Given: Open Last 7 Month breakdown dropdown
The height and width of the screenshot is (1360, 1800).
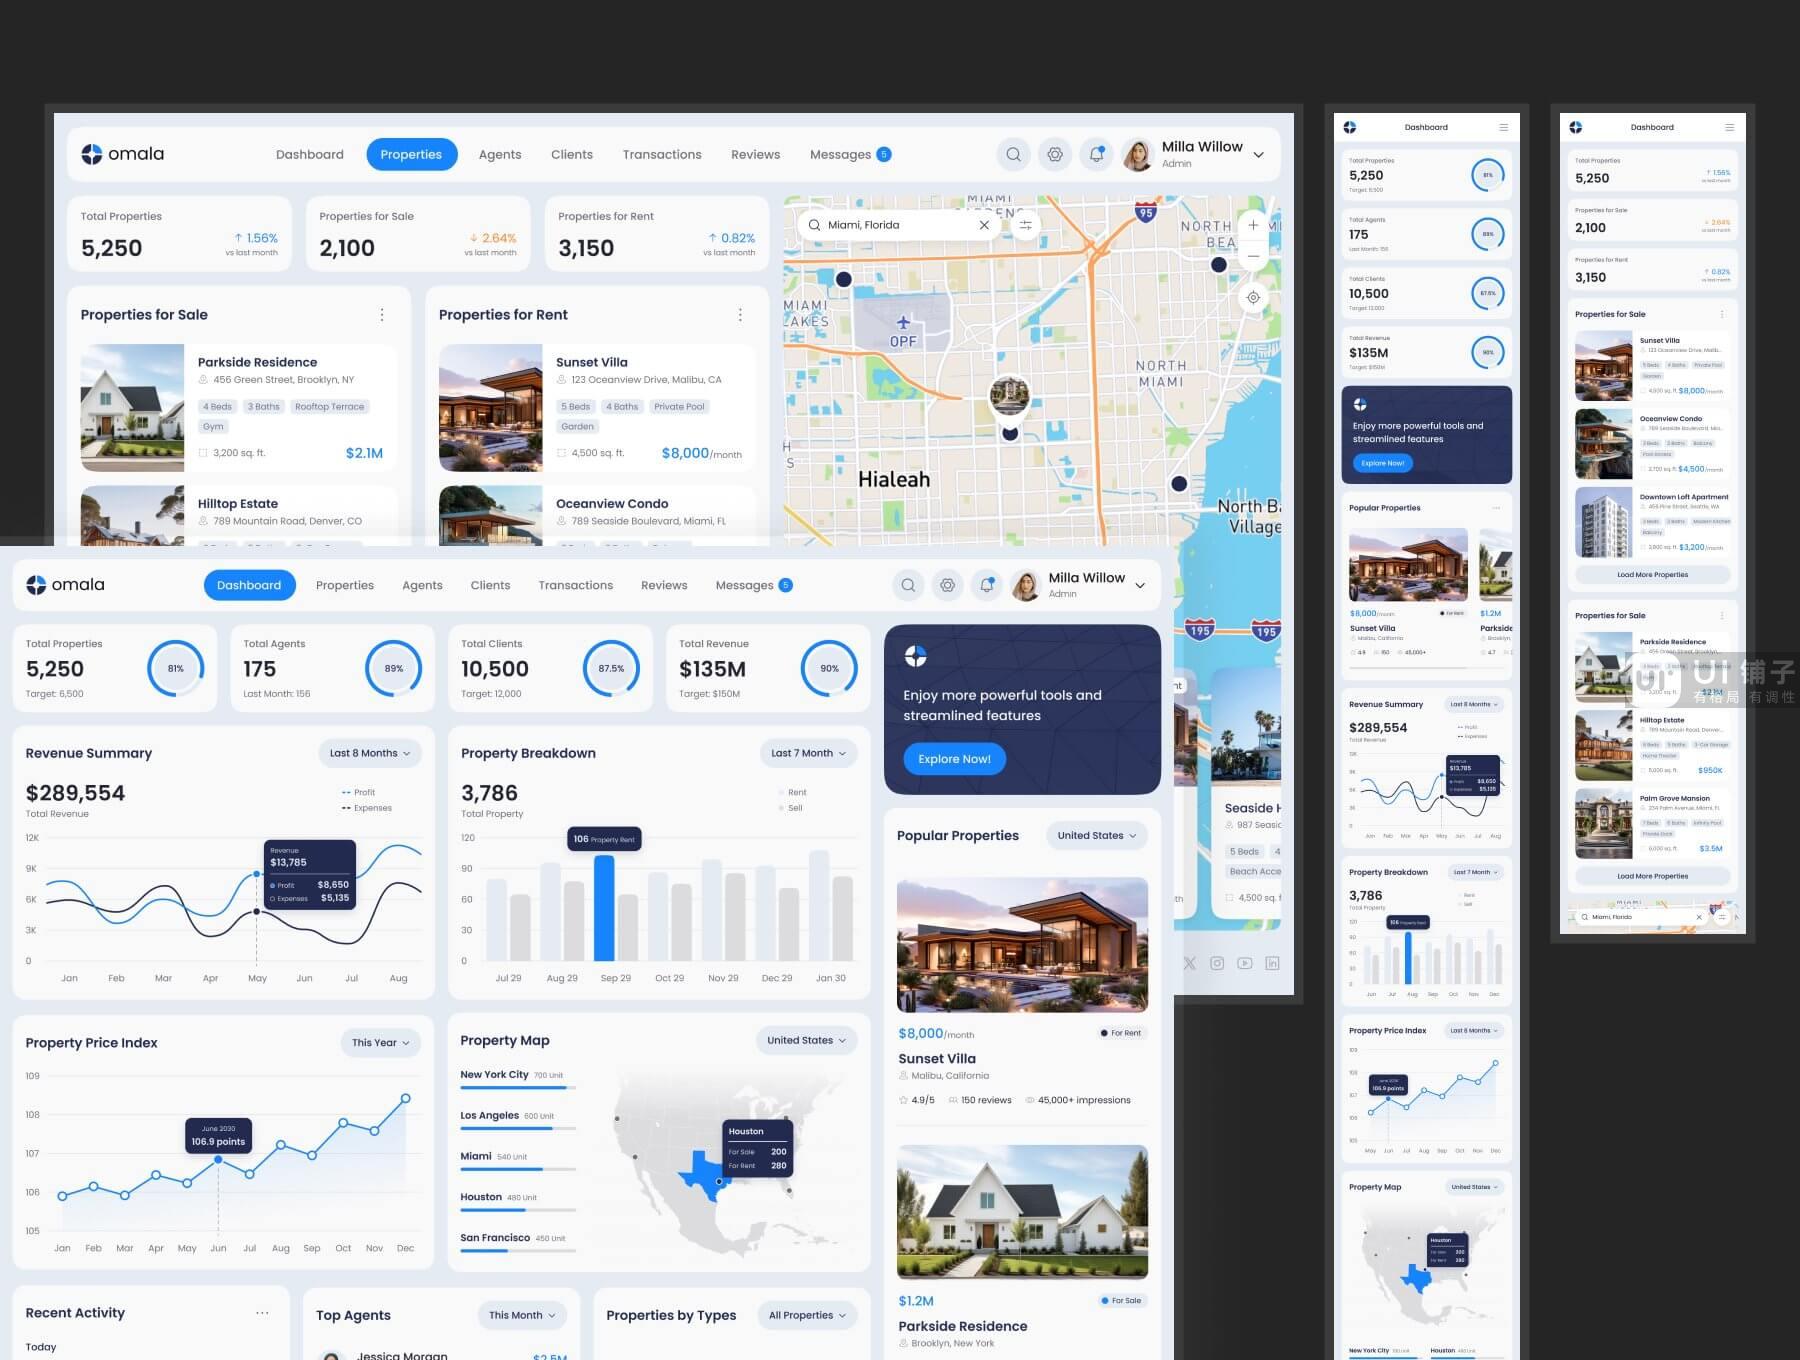Looking at the screenshot, I should [x=808, y=753].
